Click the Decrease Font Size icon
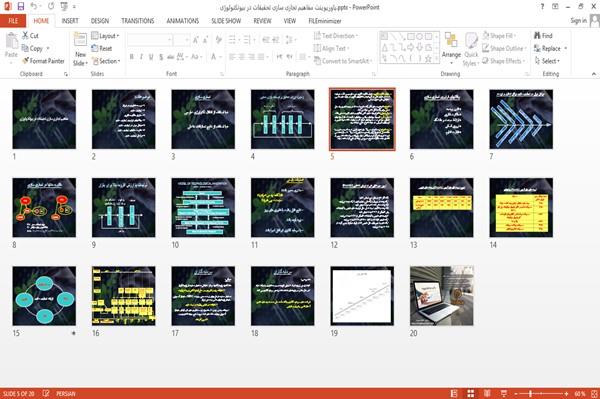This screenshot has width=600, height=399. 205,40
